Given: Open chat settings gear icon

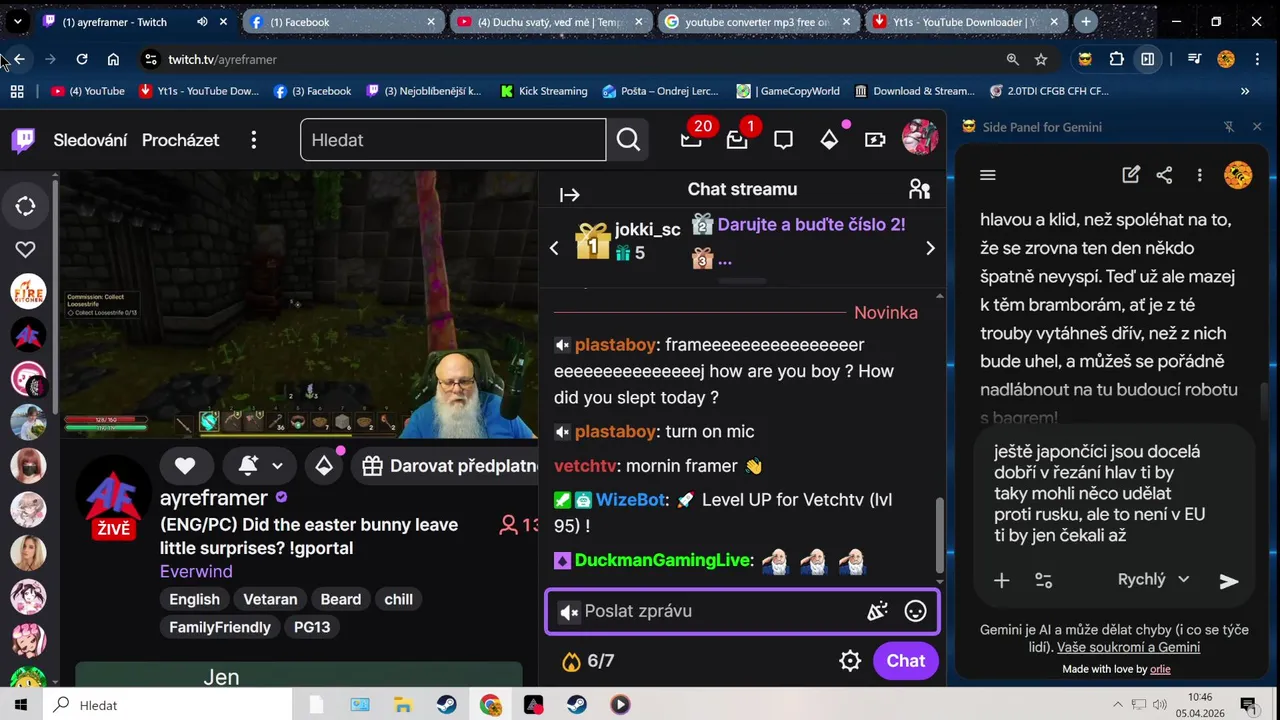Looking at the screenshot, I should [850, 661].
